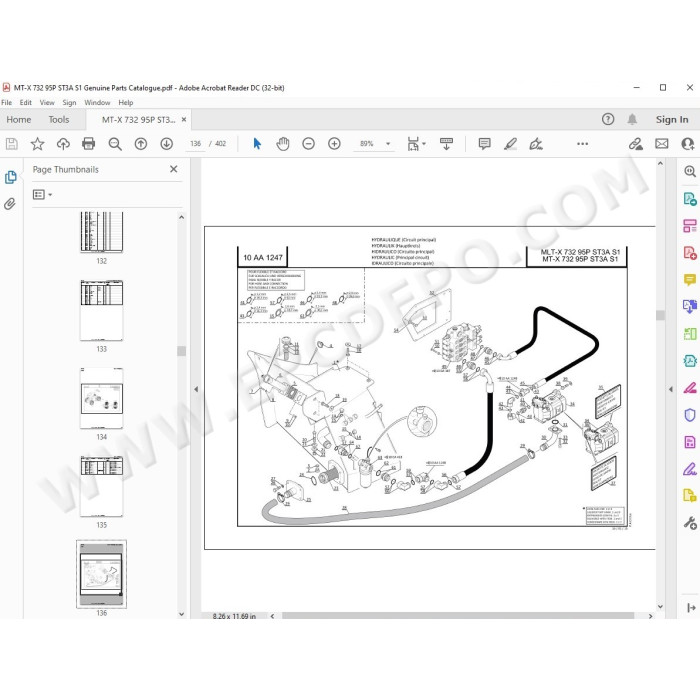Open the Sign menu
The image size is (700, 700).
[69, 103]
